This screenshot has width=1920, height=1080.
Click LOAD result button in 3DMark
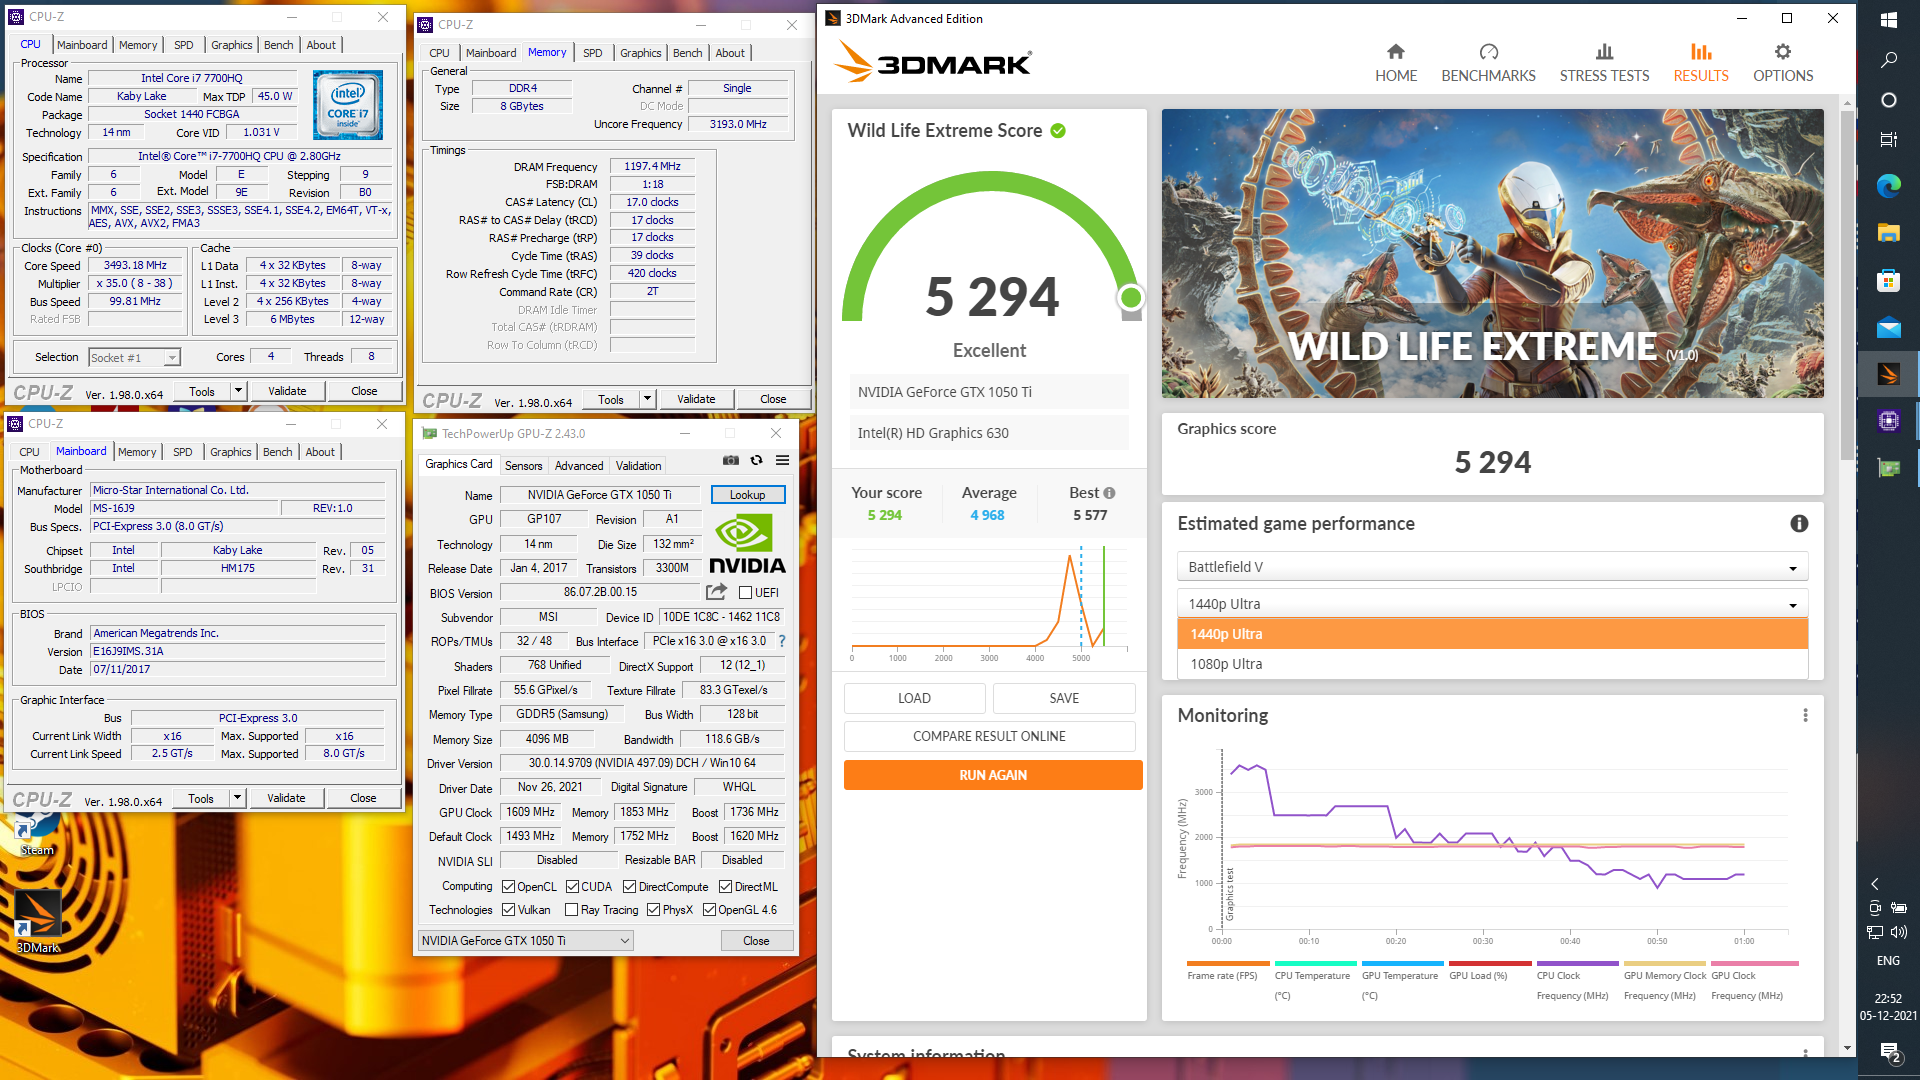click(914, 698)
